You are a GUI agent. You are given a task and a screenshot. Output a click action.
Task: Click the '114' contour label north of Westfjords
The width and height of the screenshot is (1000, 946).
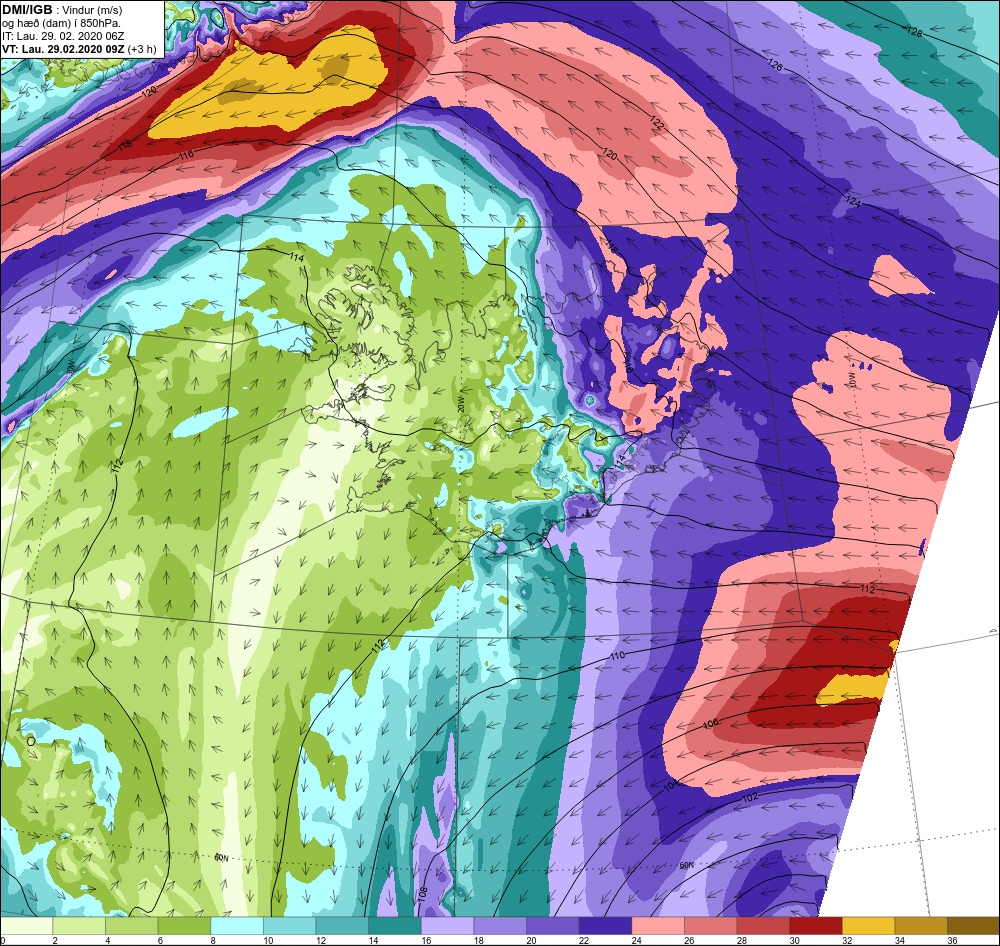(296, 257)
